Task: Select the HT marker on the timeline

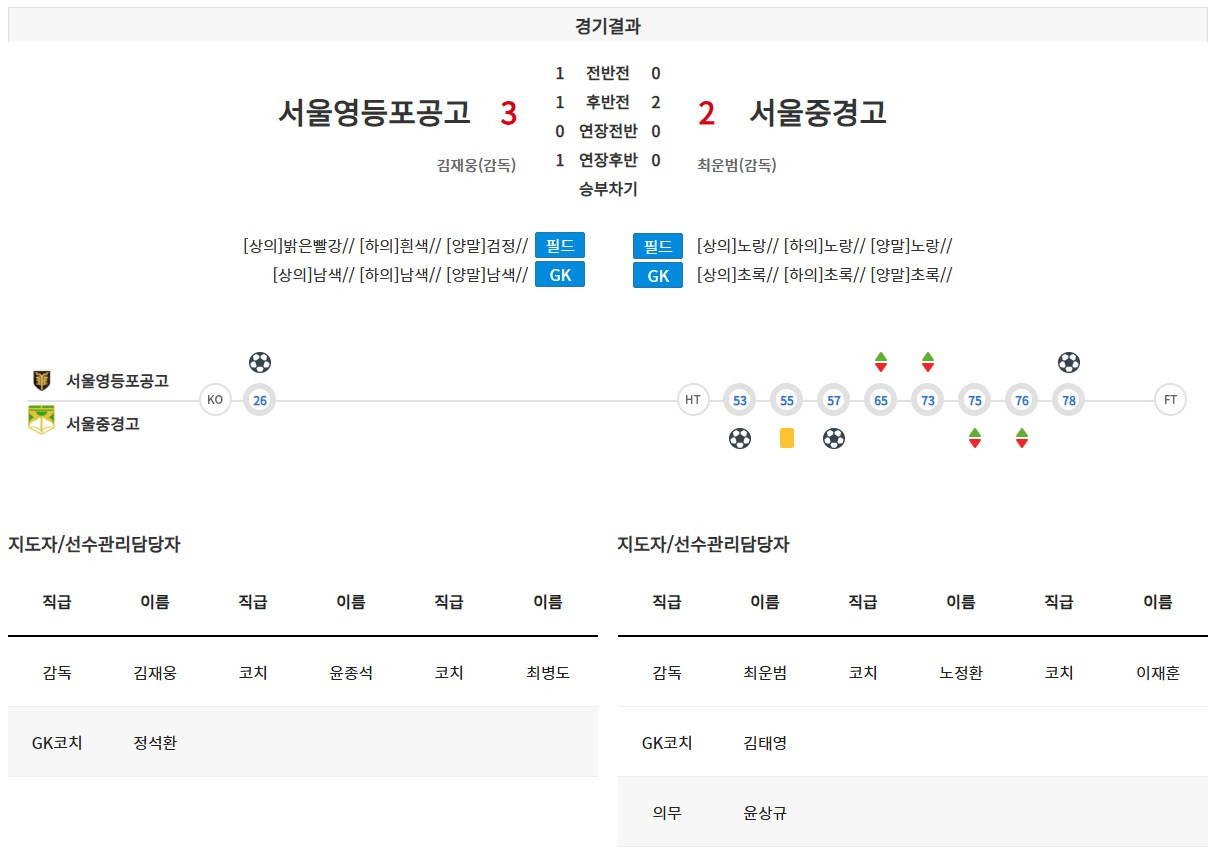Action: pyautogui.click(x=692, y=401)
